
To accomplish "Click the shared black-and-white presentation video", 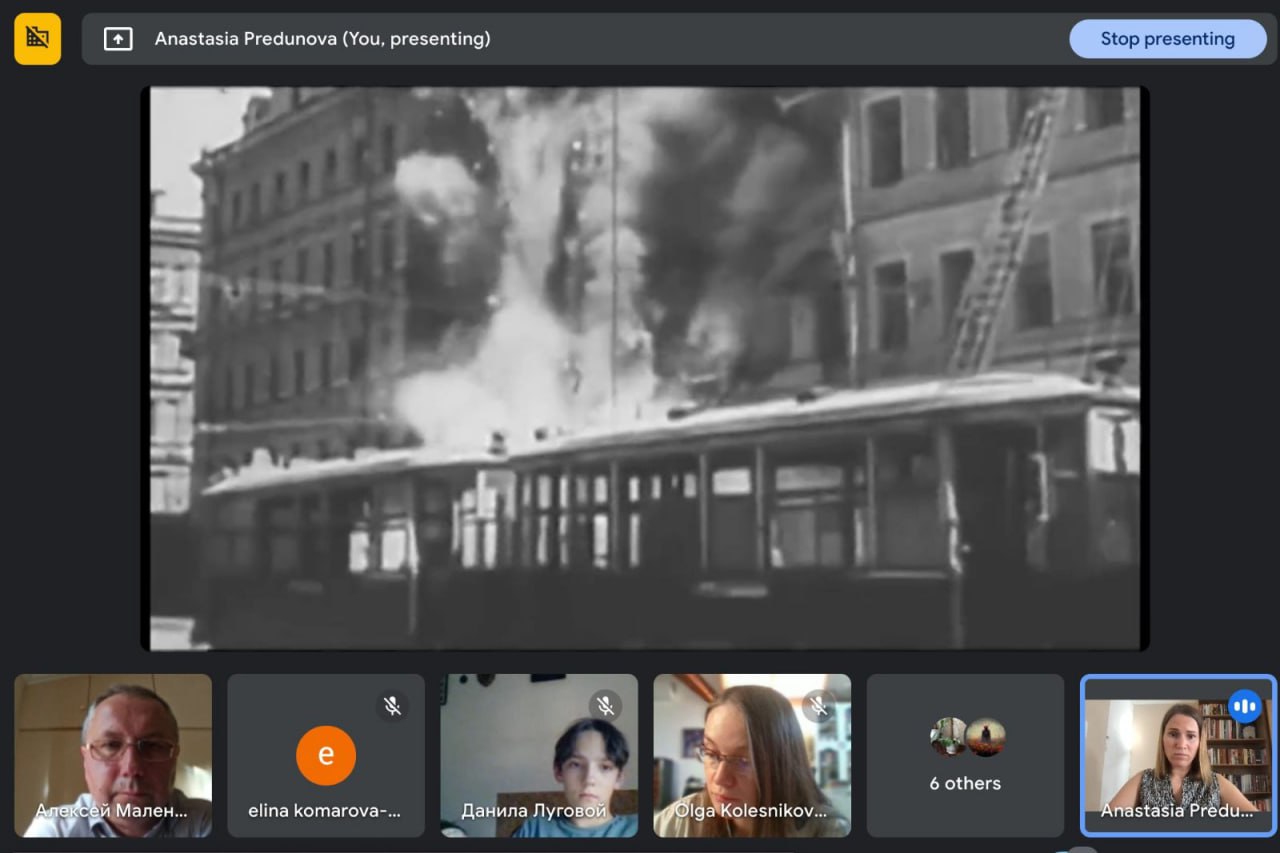I will [x=644, y=368].
